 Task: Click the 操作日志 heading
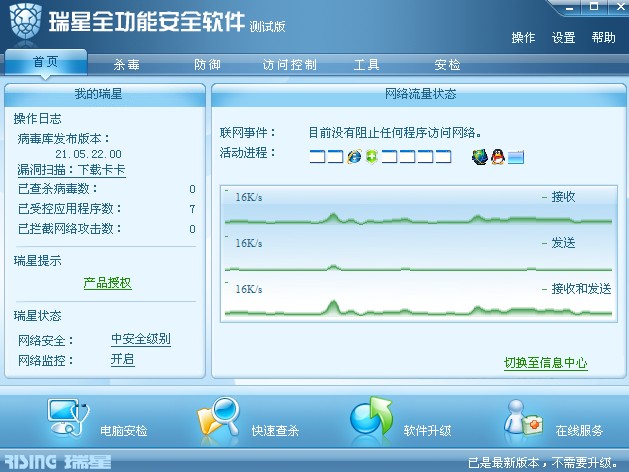pyautogui.click(x=37, y=119)
